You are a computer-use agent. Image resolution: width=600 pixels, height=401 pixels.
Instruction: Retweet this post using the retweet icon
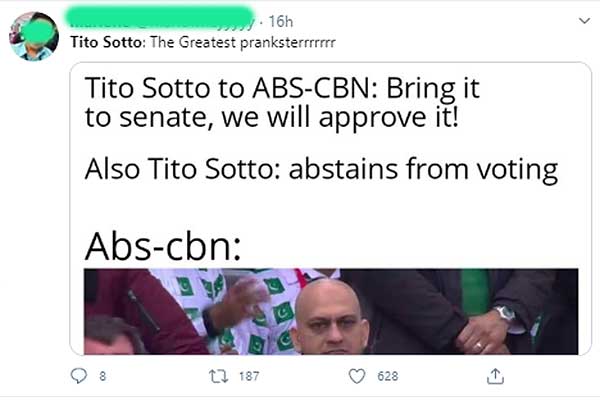[218, 376]
